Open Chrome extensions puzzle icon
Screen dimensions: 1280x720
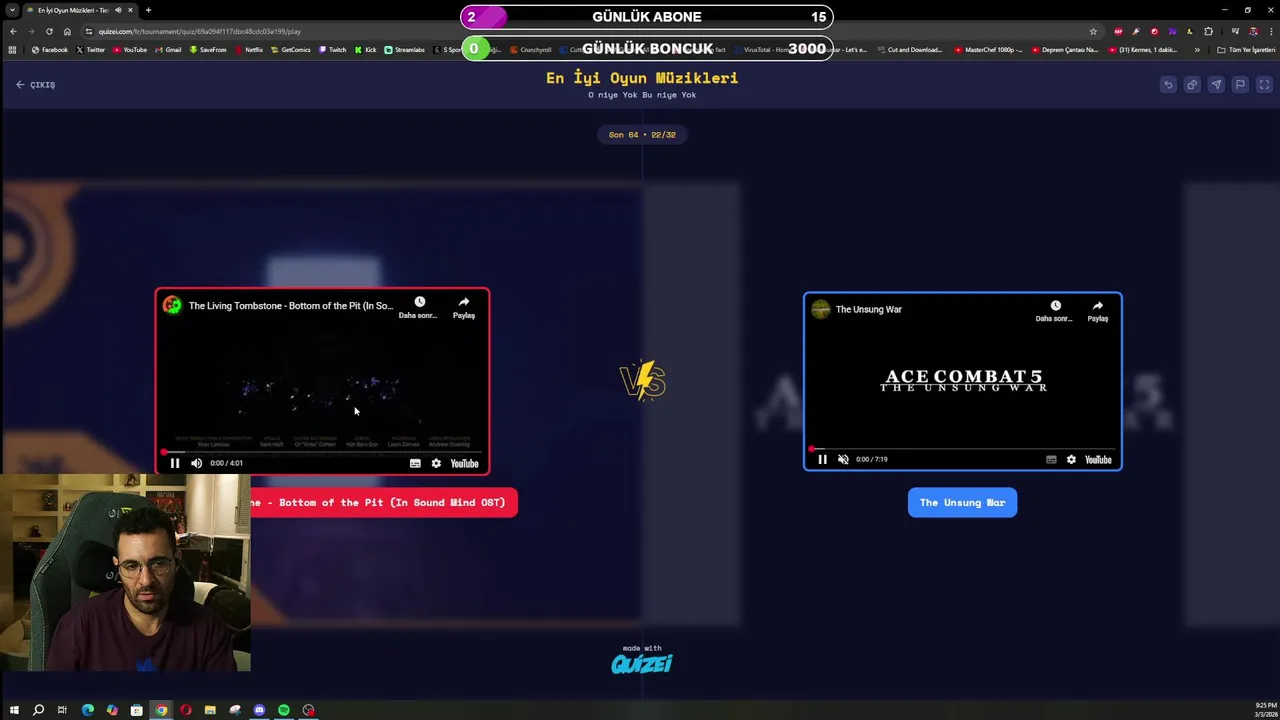pyautogui.click(x=1208, y=31)
